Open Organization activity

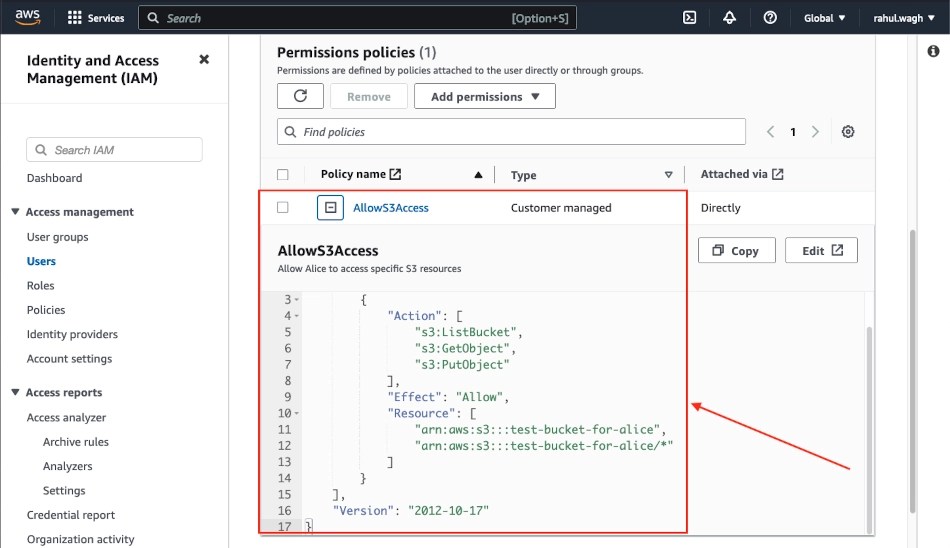tap(81, 539)
